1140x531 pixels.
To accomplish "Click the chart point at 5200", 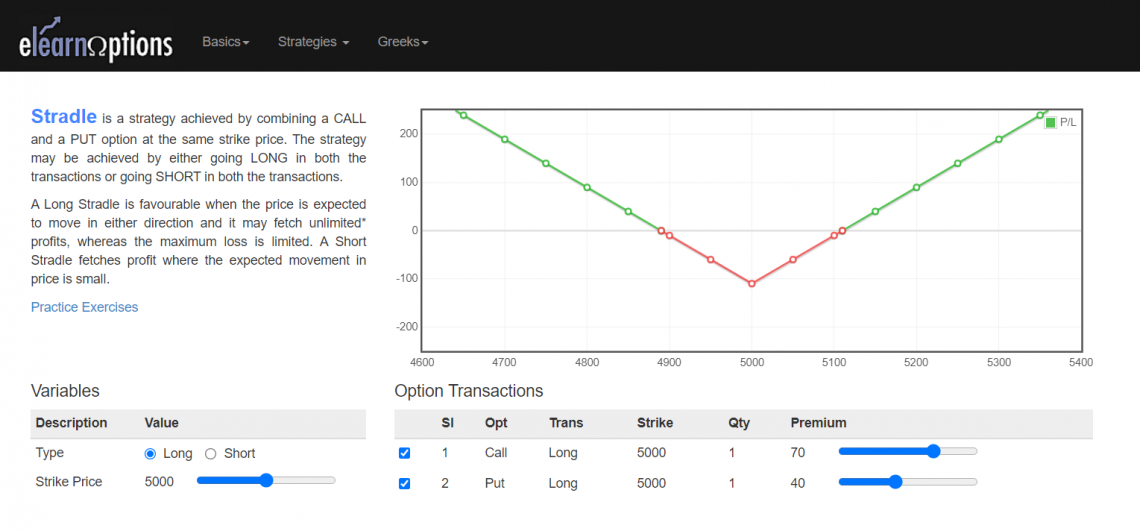I will click(916, 187).
